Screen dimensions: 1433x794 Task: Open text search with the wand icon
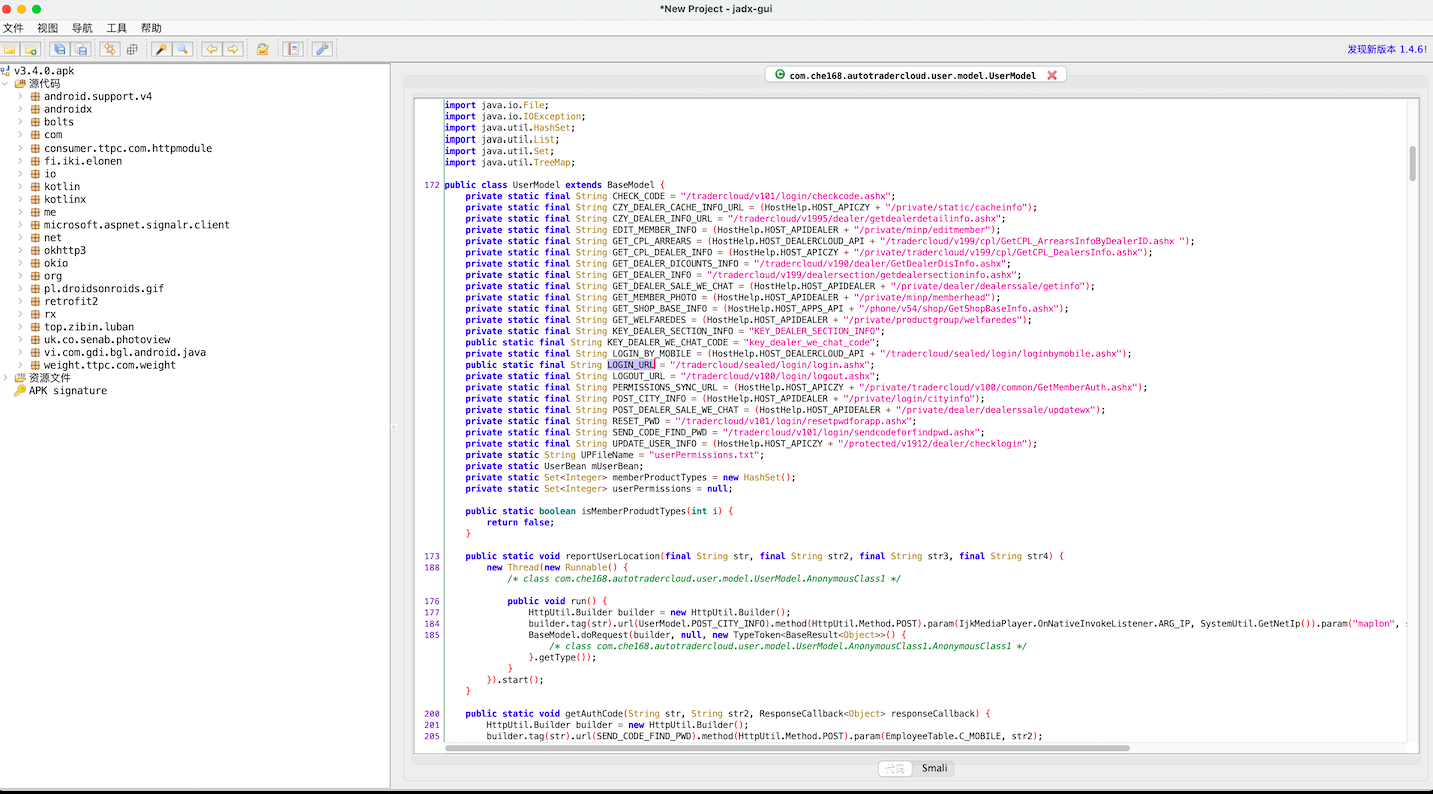coord(161,49)
